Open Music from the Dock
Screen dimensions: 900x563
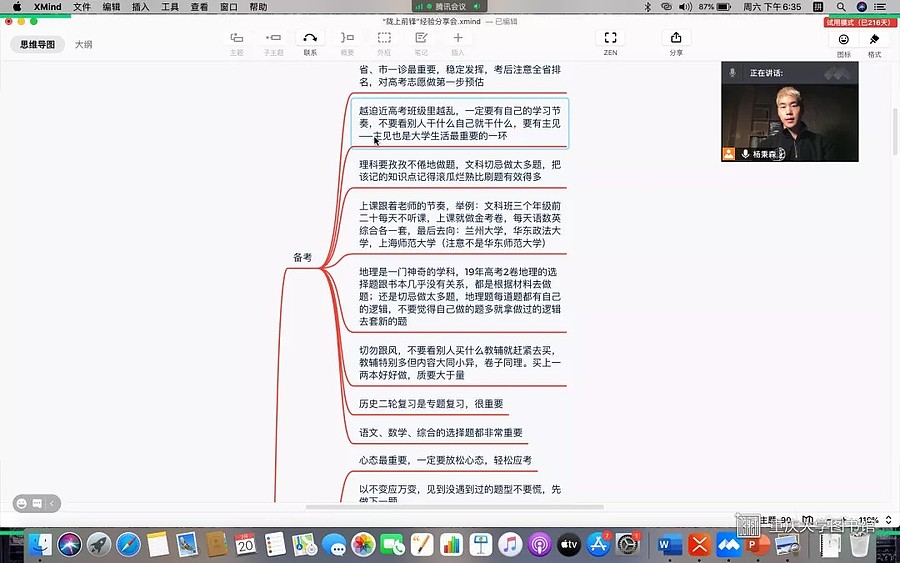[510, 545]
